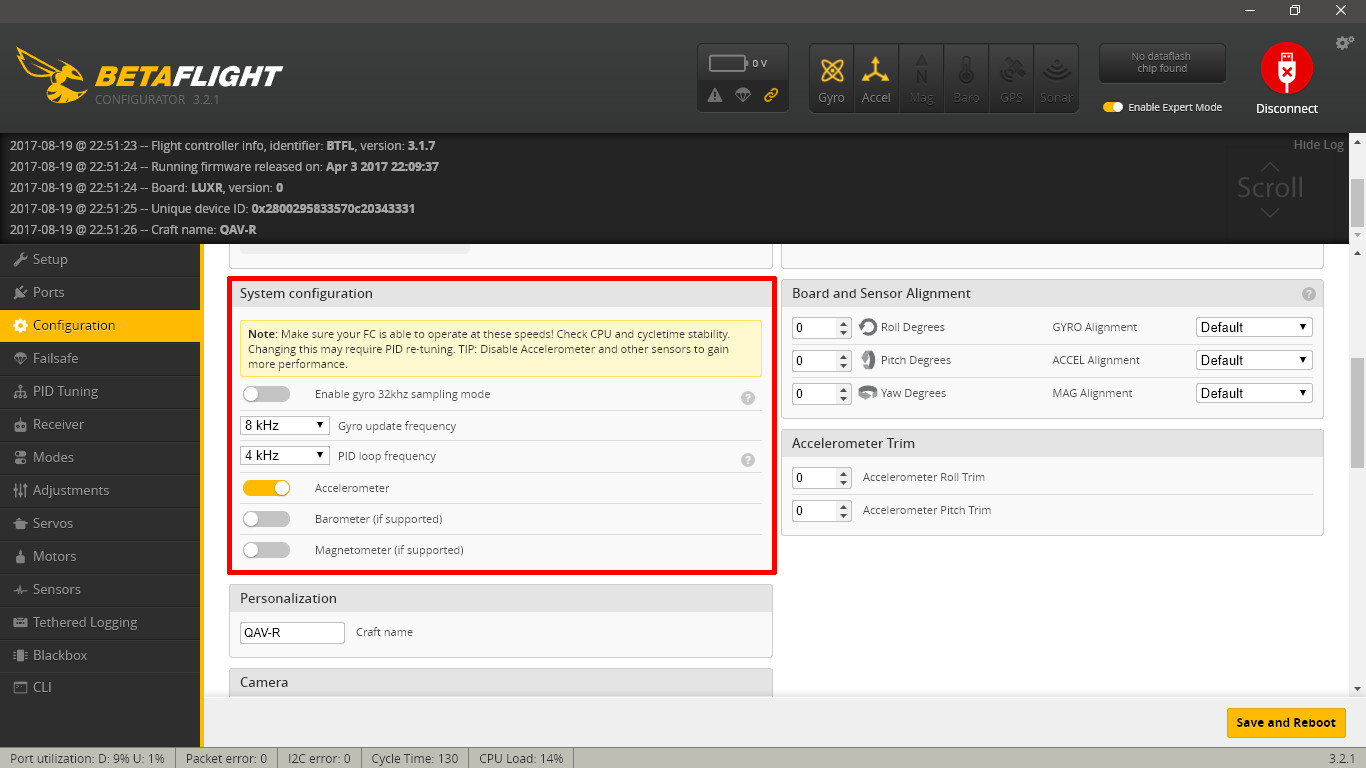This screenshot has height=768, width=1366.
Task: Open the Receiver tab
Action: (100, 424)
